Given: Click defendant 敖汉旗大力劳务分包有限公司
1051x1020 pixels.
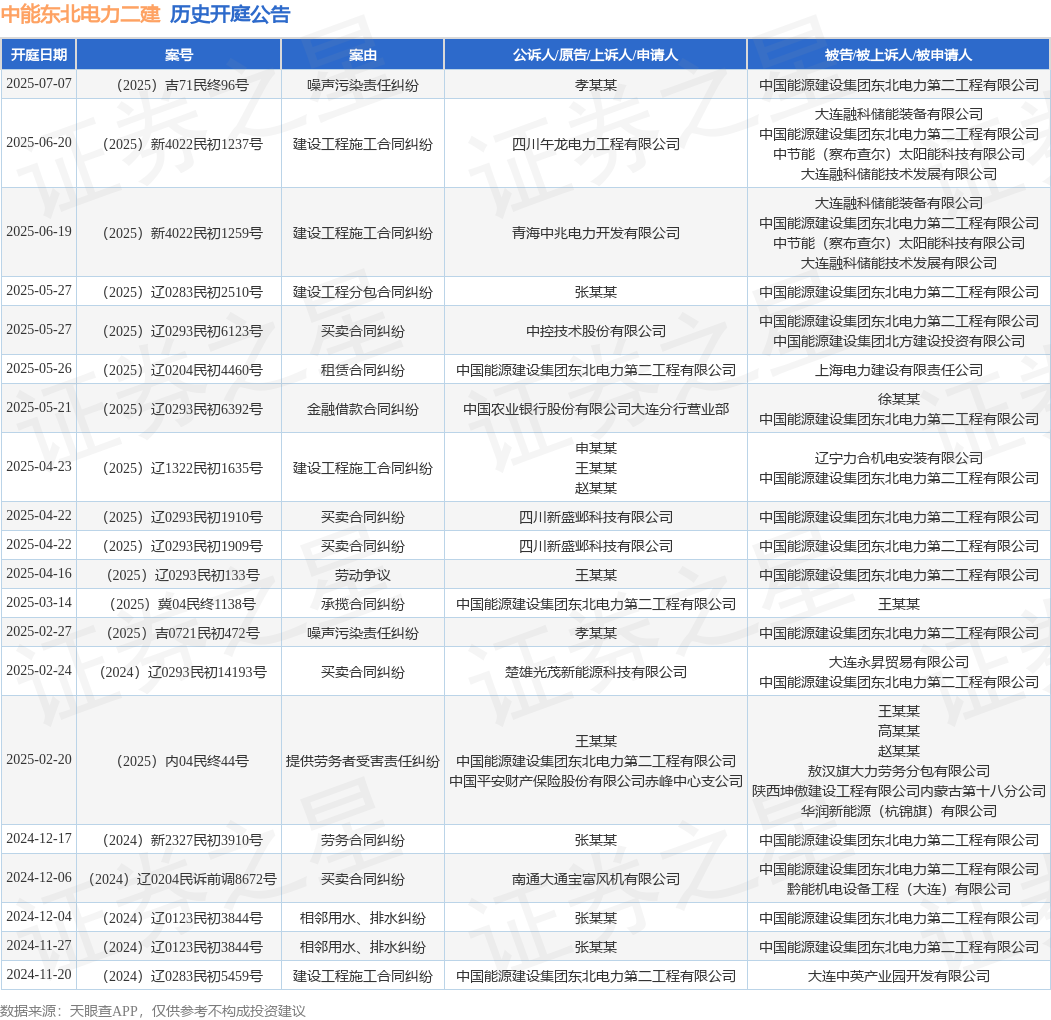Looking at the screenshot, I should click(x=899, y=771).
